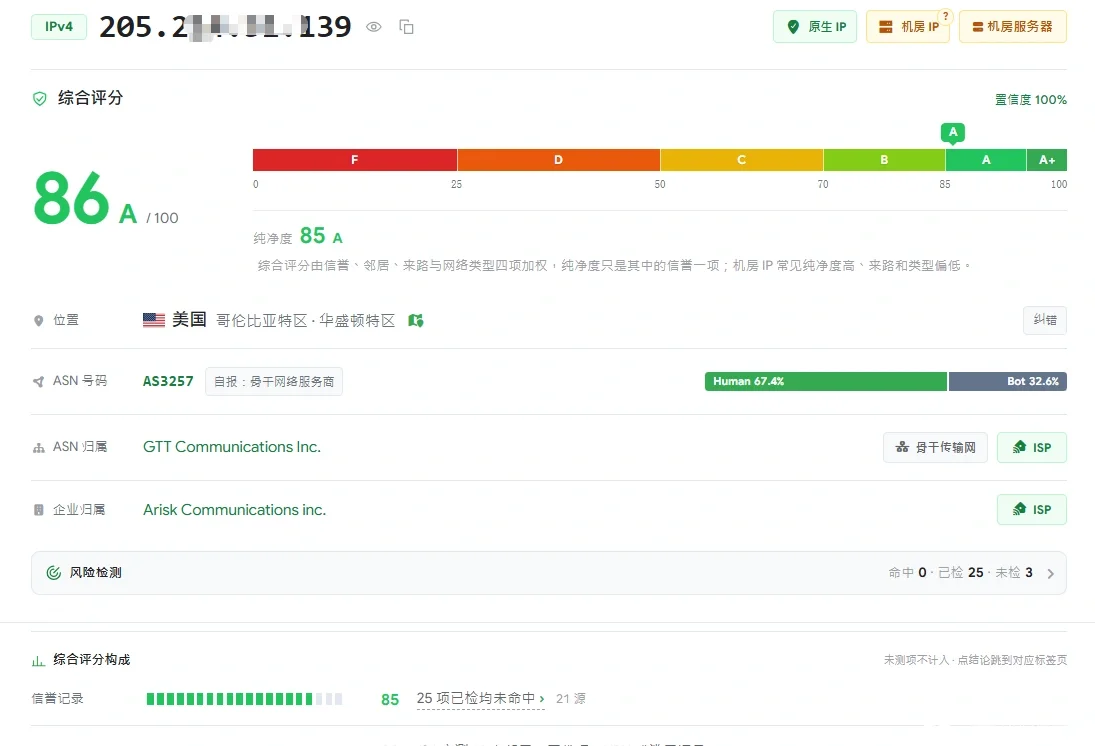Open the 25 项已检均未命中 link
1095x746 pixels.
point(480,699)
